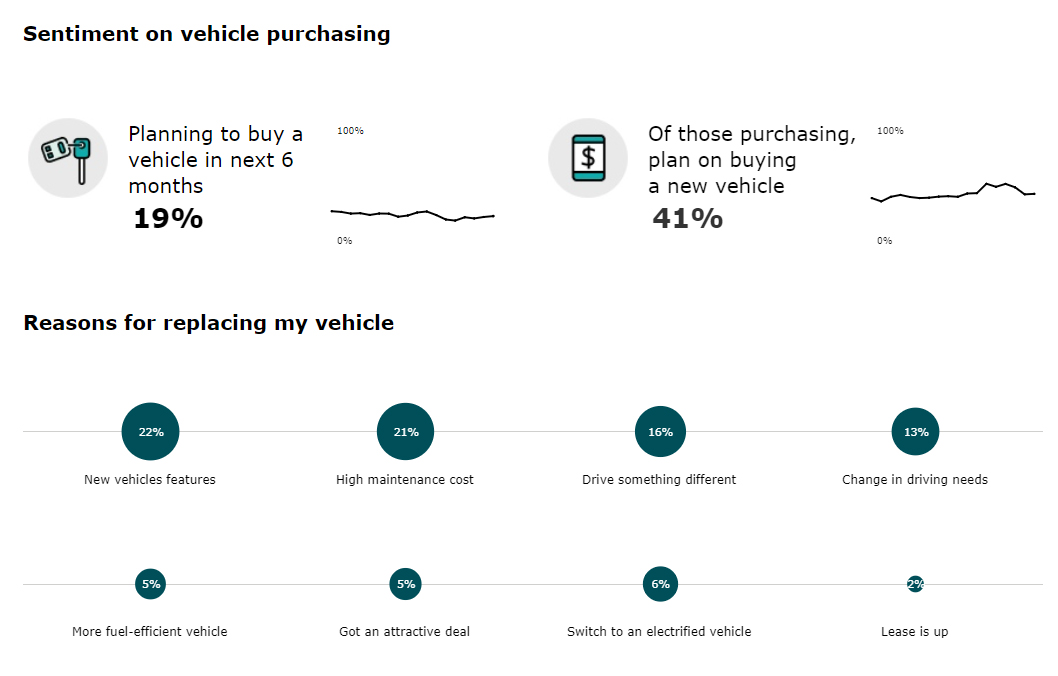Screen dimensions: 1058x676
Task: Click the 'High maintenance cost' label
Action: tap(405, 480)
